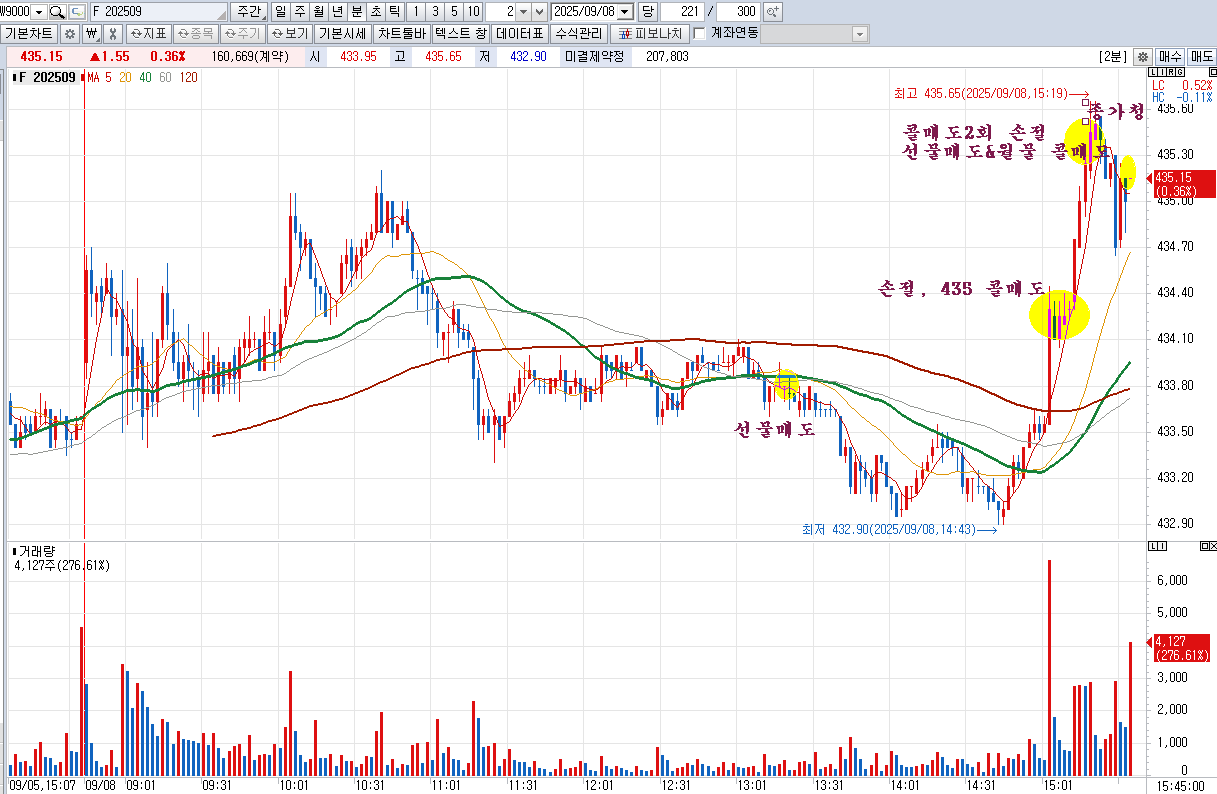Click the square marker before F 202509 in the legend
Viewport: 1217px width, 794px height.
[x=14, y=77]
